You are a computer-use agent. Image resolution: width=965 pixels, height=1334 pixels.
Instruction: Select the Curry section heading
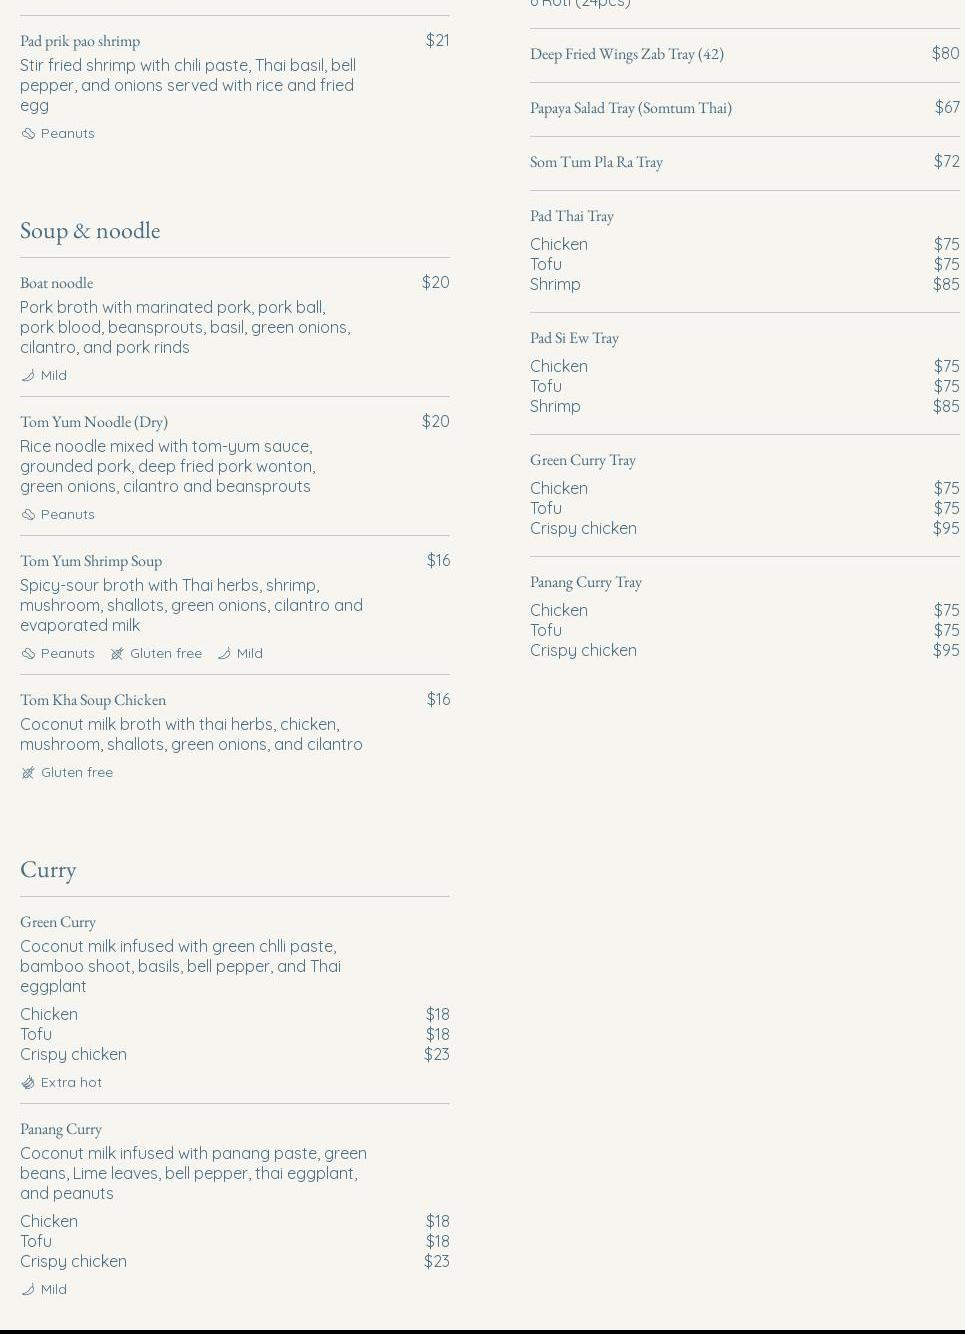pyautogui.click(x=48, y=869)
